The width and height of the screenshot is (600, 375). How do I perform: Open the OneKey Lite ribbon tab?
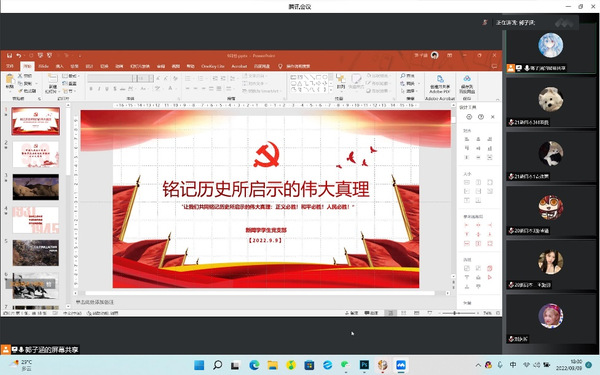click(x=213, y=66)
